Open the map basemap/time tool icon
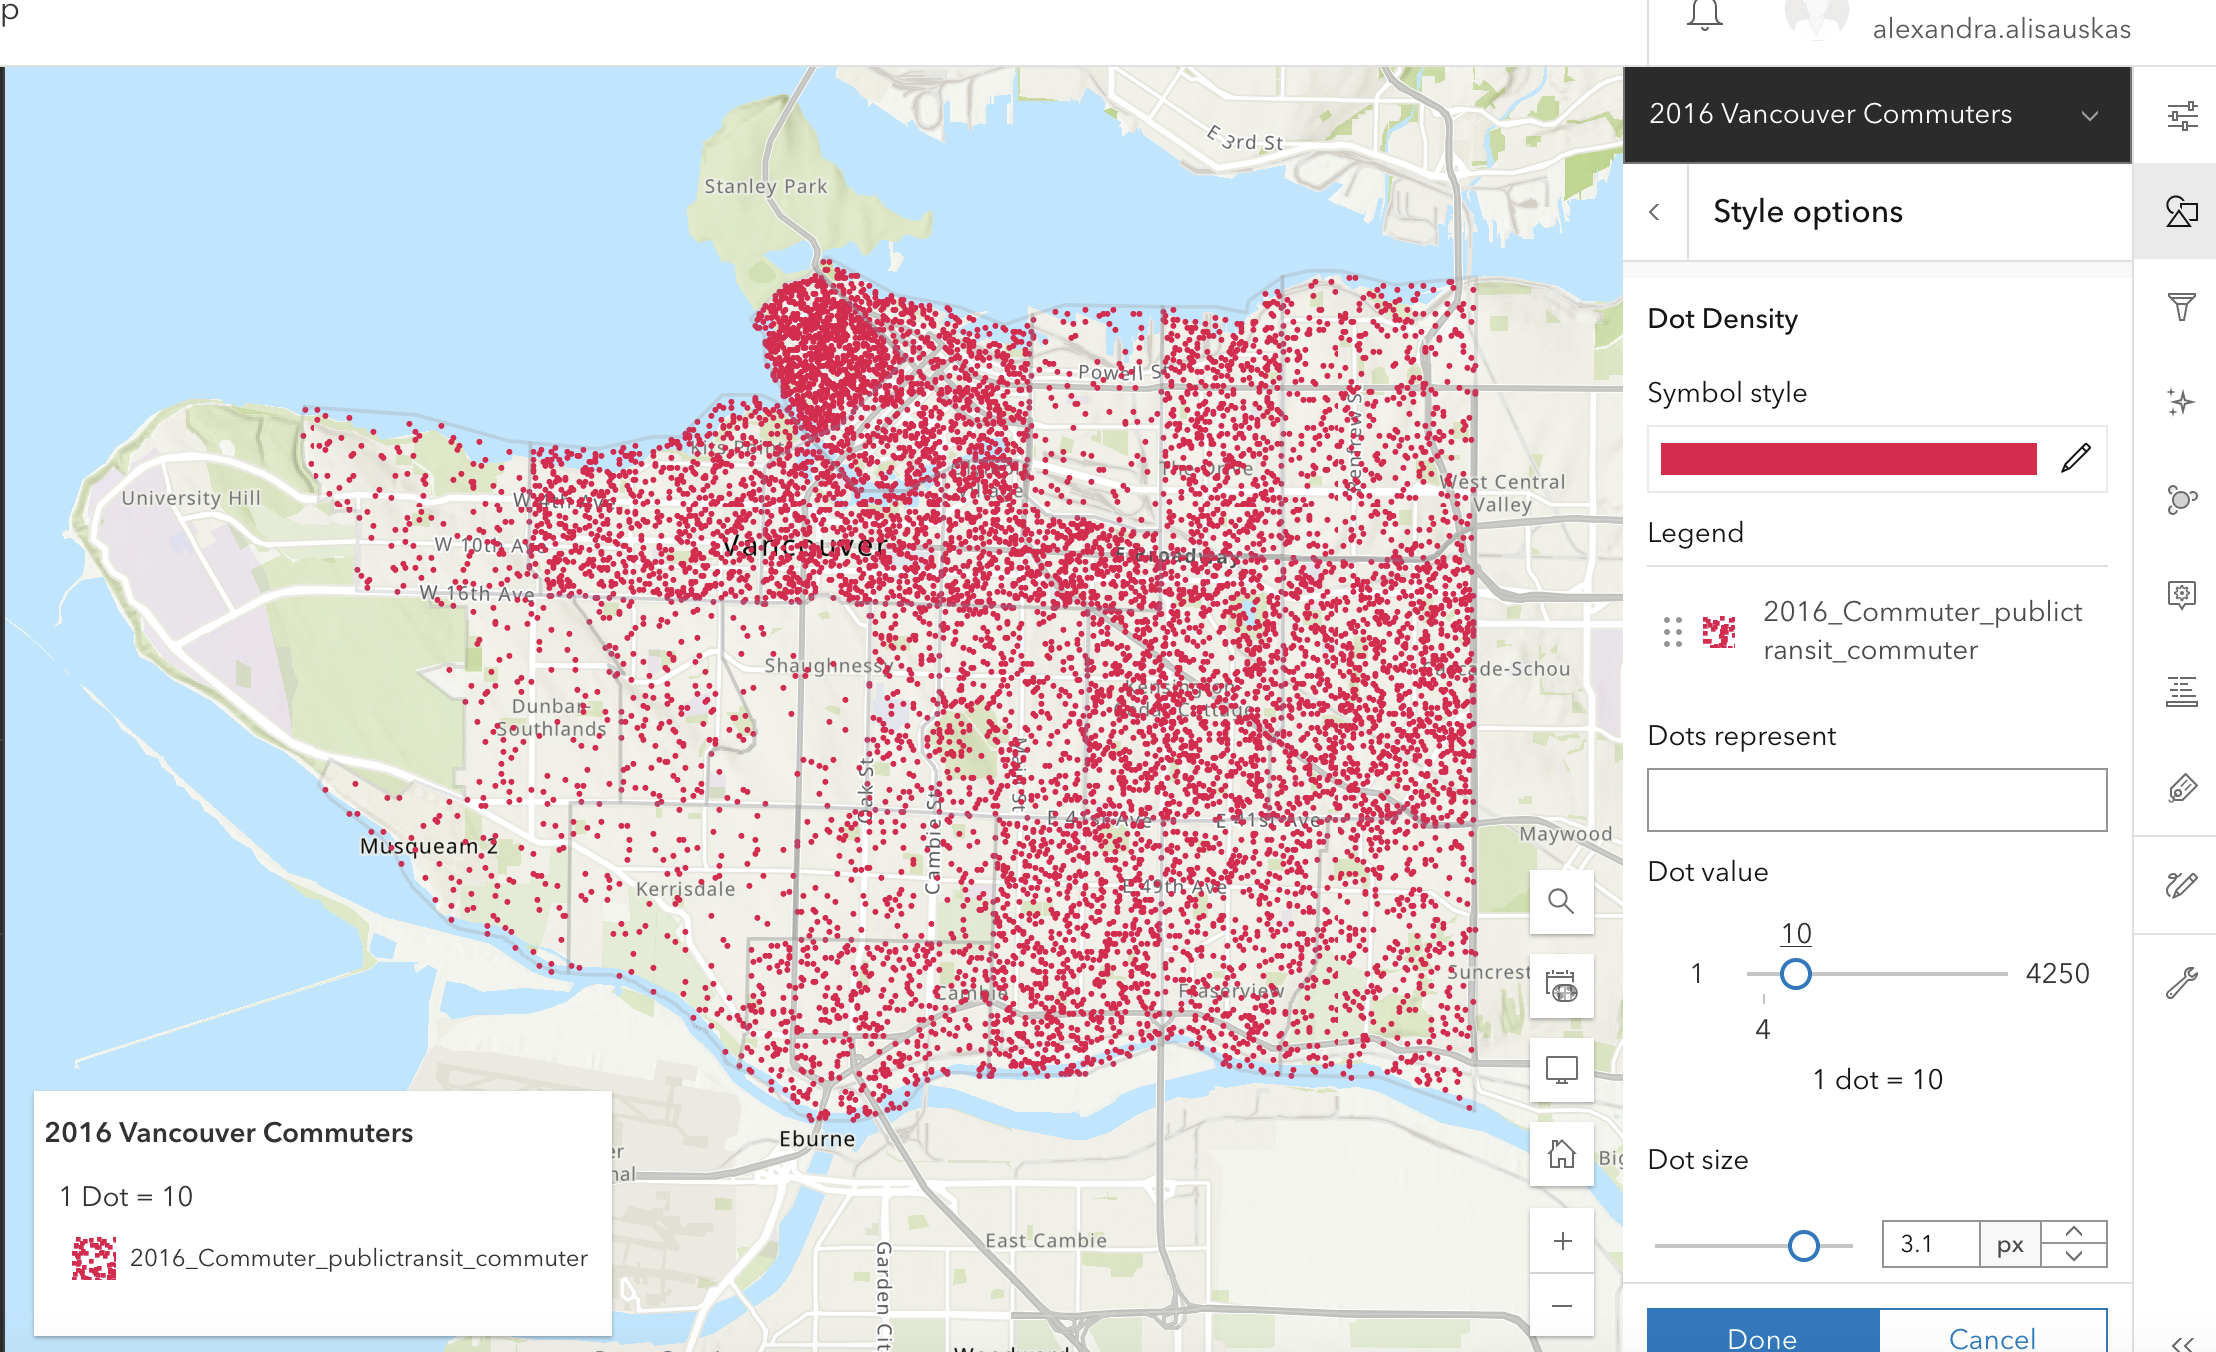Viewport: 2216px width, 1352px height. pyautogui.click(x=1561, y=986)
